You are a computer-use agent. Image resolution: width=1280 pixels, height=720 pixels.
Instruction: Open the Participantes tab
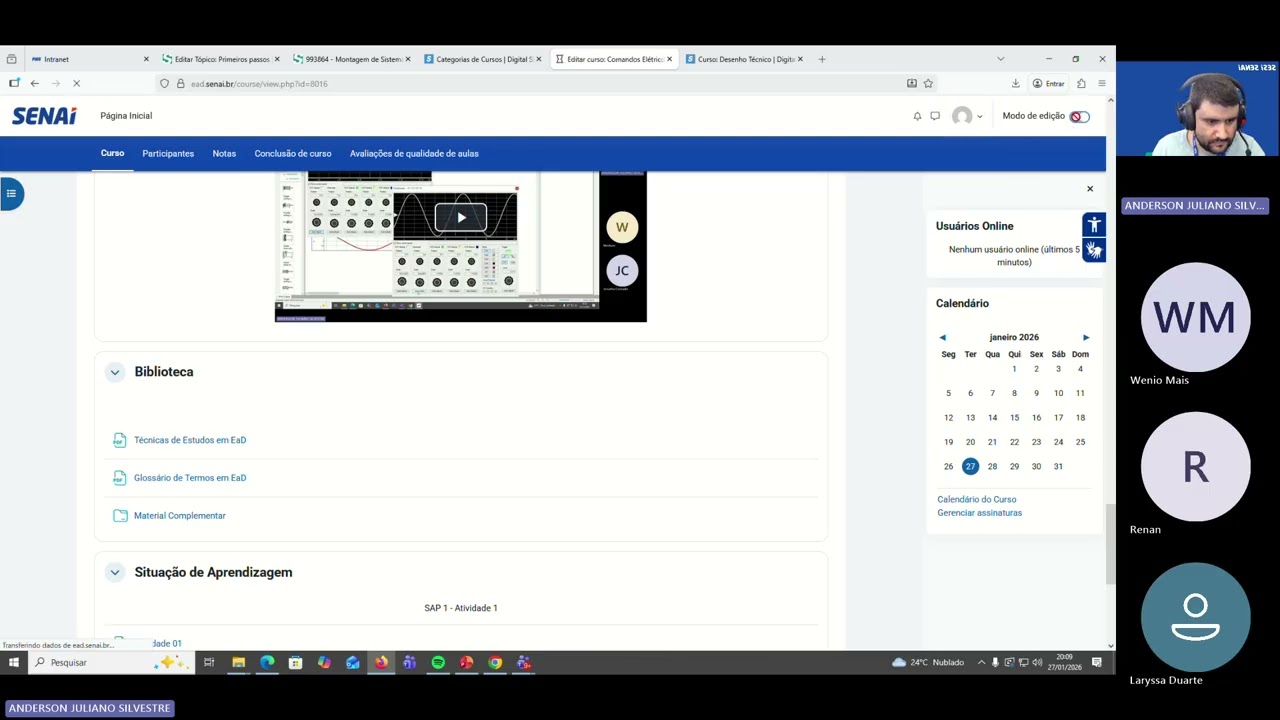168,153
